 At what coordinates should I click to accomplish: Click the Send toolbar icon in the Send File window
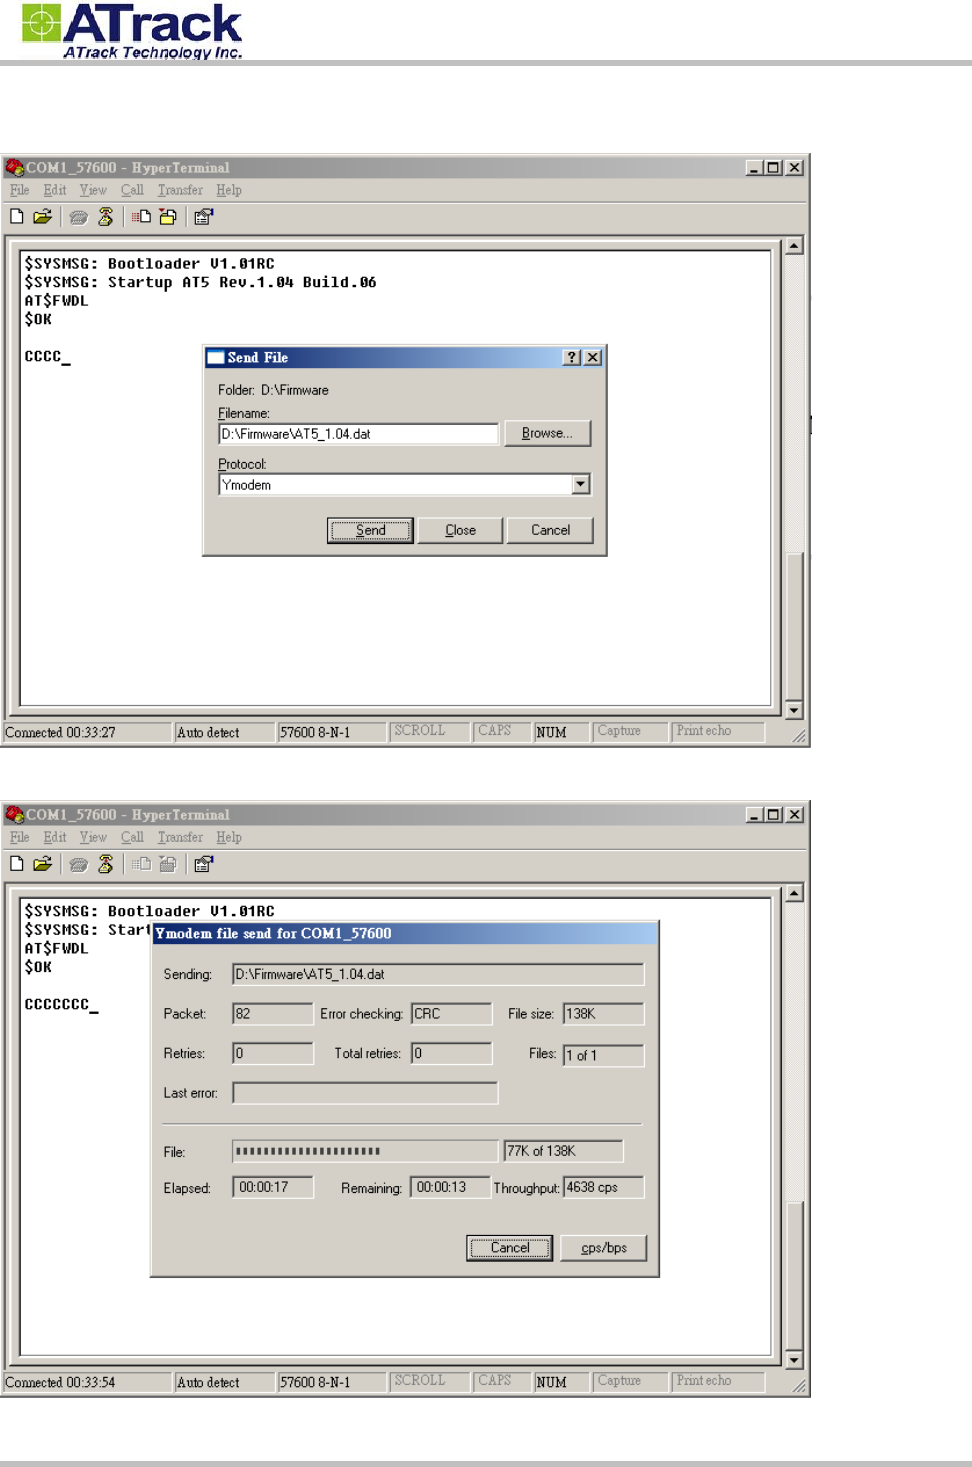[x=142, y=216]
